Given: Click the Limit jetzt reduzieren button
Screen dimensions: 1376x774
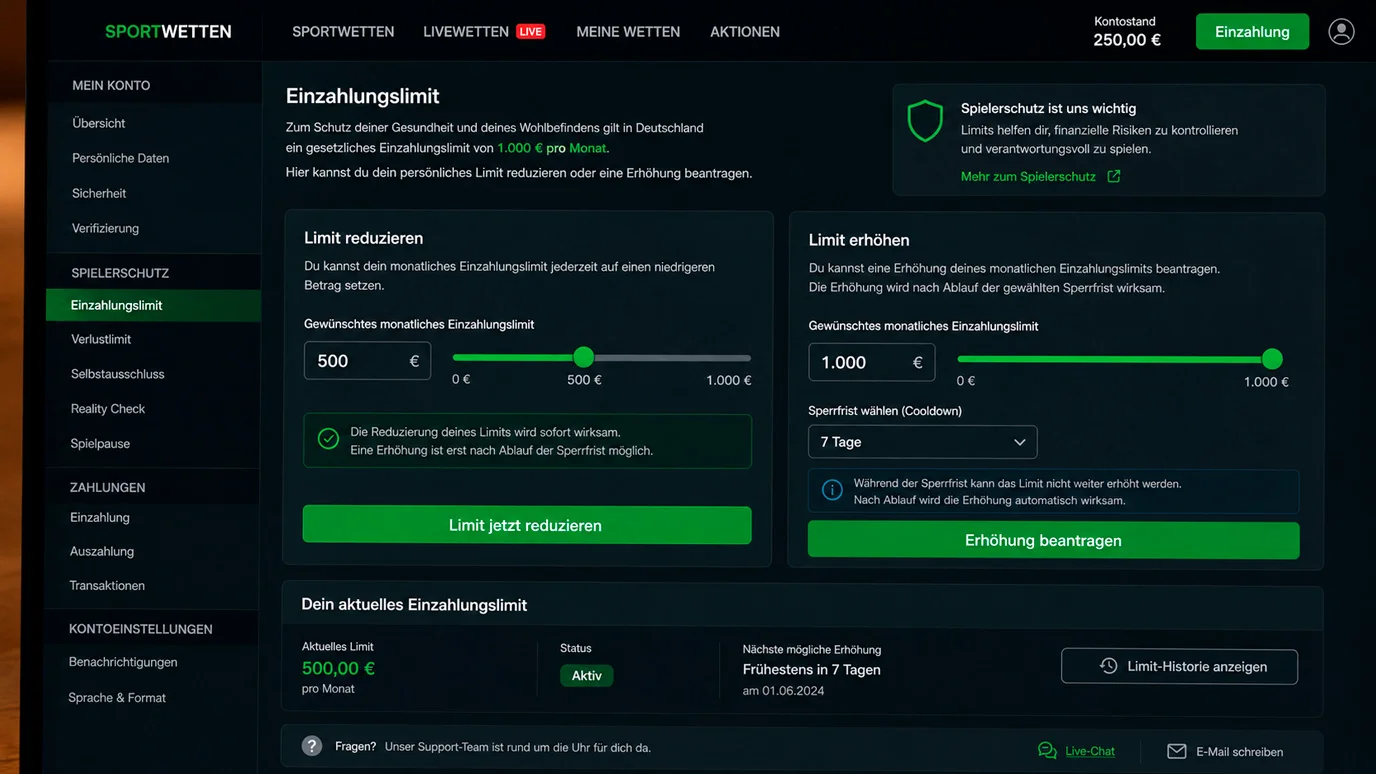Looking at the screenshot, I should click(x=527, y=525).
